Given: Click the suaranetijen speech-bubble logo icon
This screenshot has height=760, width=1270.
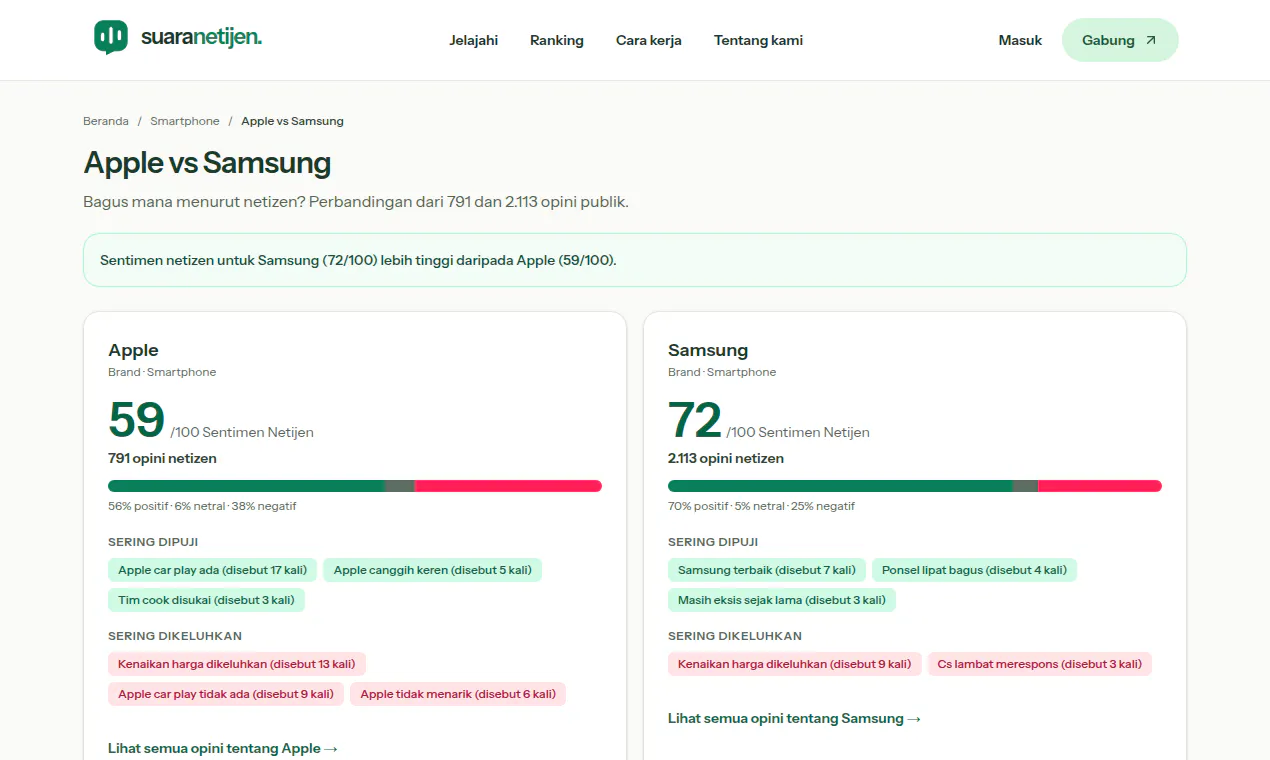Looking at the screenshot, I should pyautogui.click(x=111, y=37).
